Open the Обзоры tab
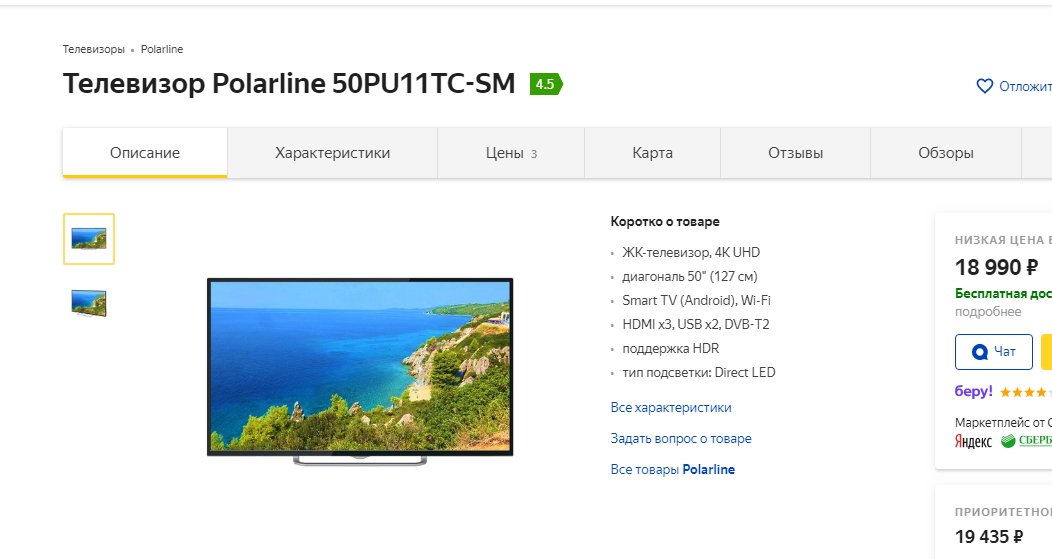The height and width of the screenshot is (559, 1052). click(946, 152)
